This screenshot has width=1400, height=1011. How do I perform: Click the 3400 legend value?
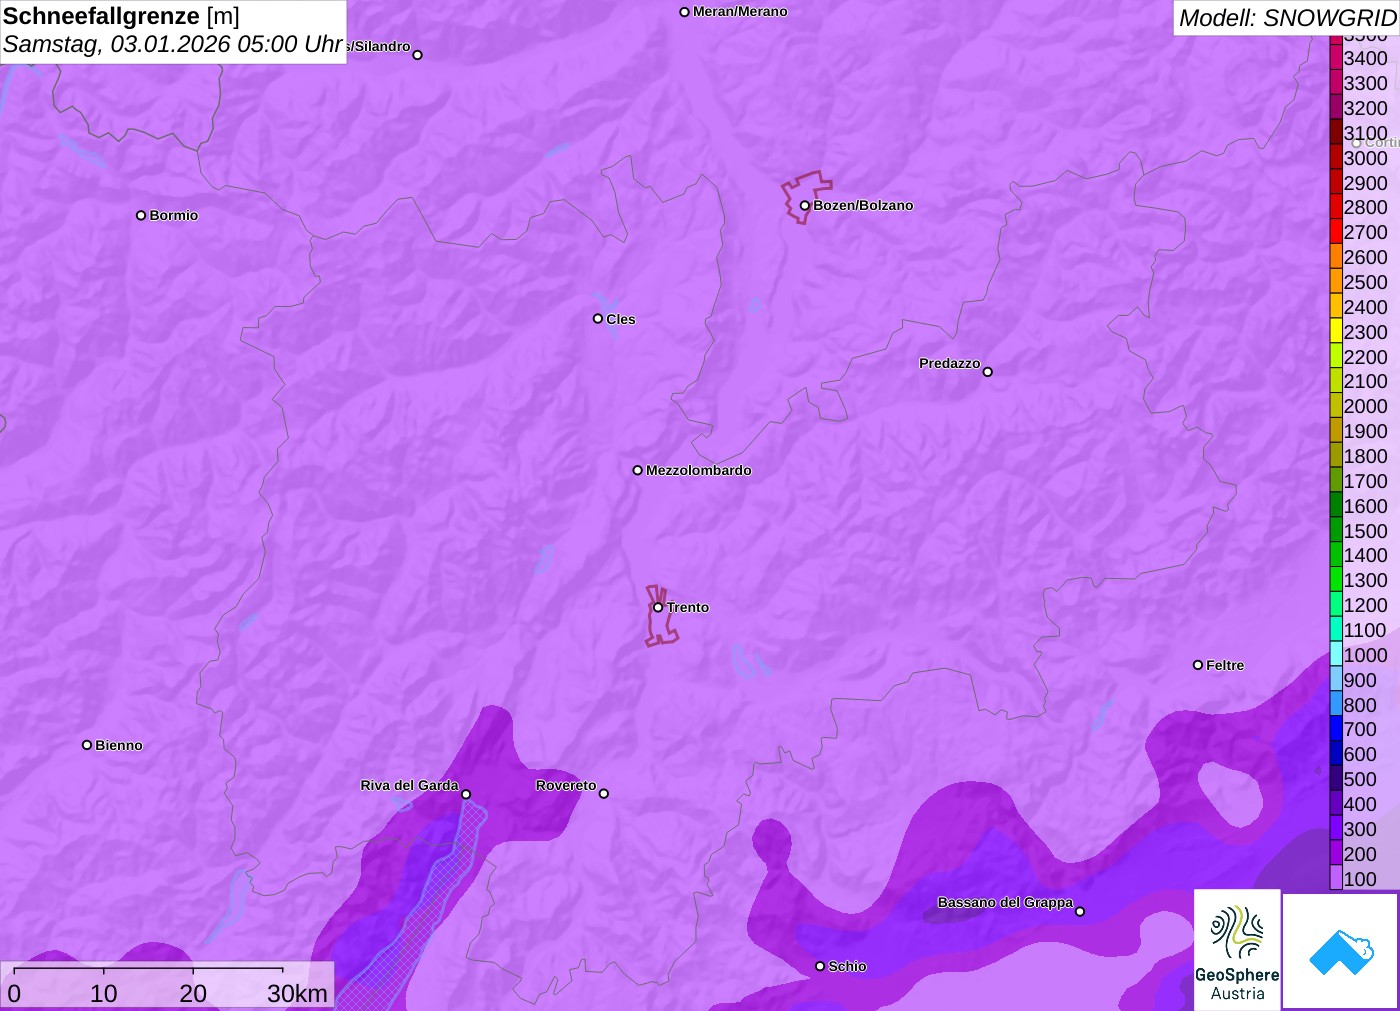coord(1365,58)
